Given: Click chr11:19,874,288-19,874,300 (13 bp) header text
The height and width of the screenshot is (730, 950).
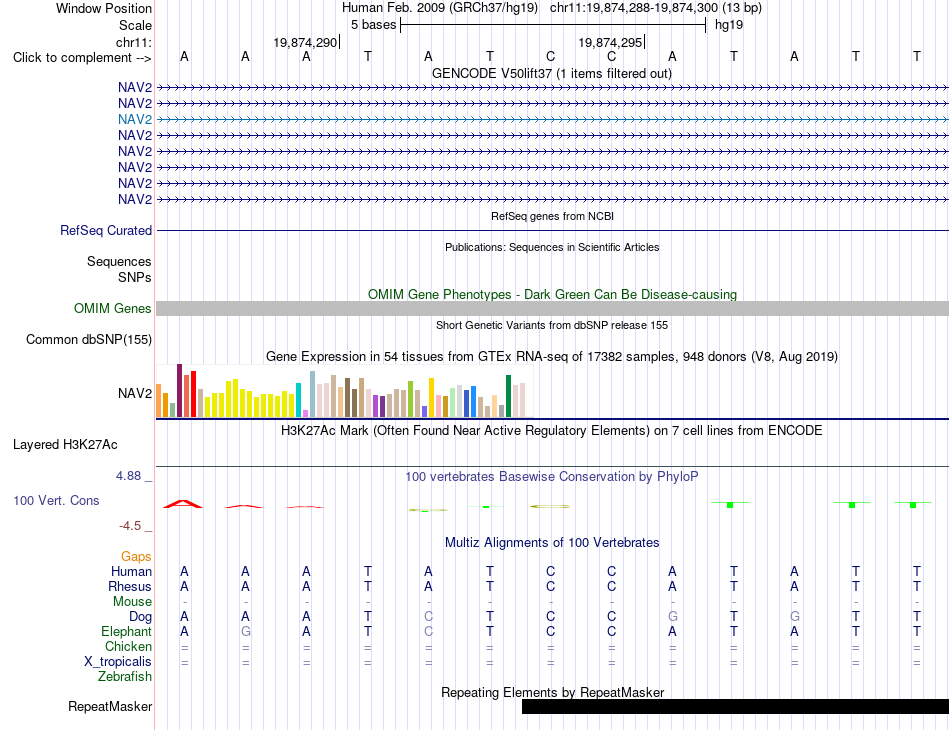Looking at the screenshot, I should pyautogui.click(x=656, y=8).
